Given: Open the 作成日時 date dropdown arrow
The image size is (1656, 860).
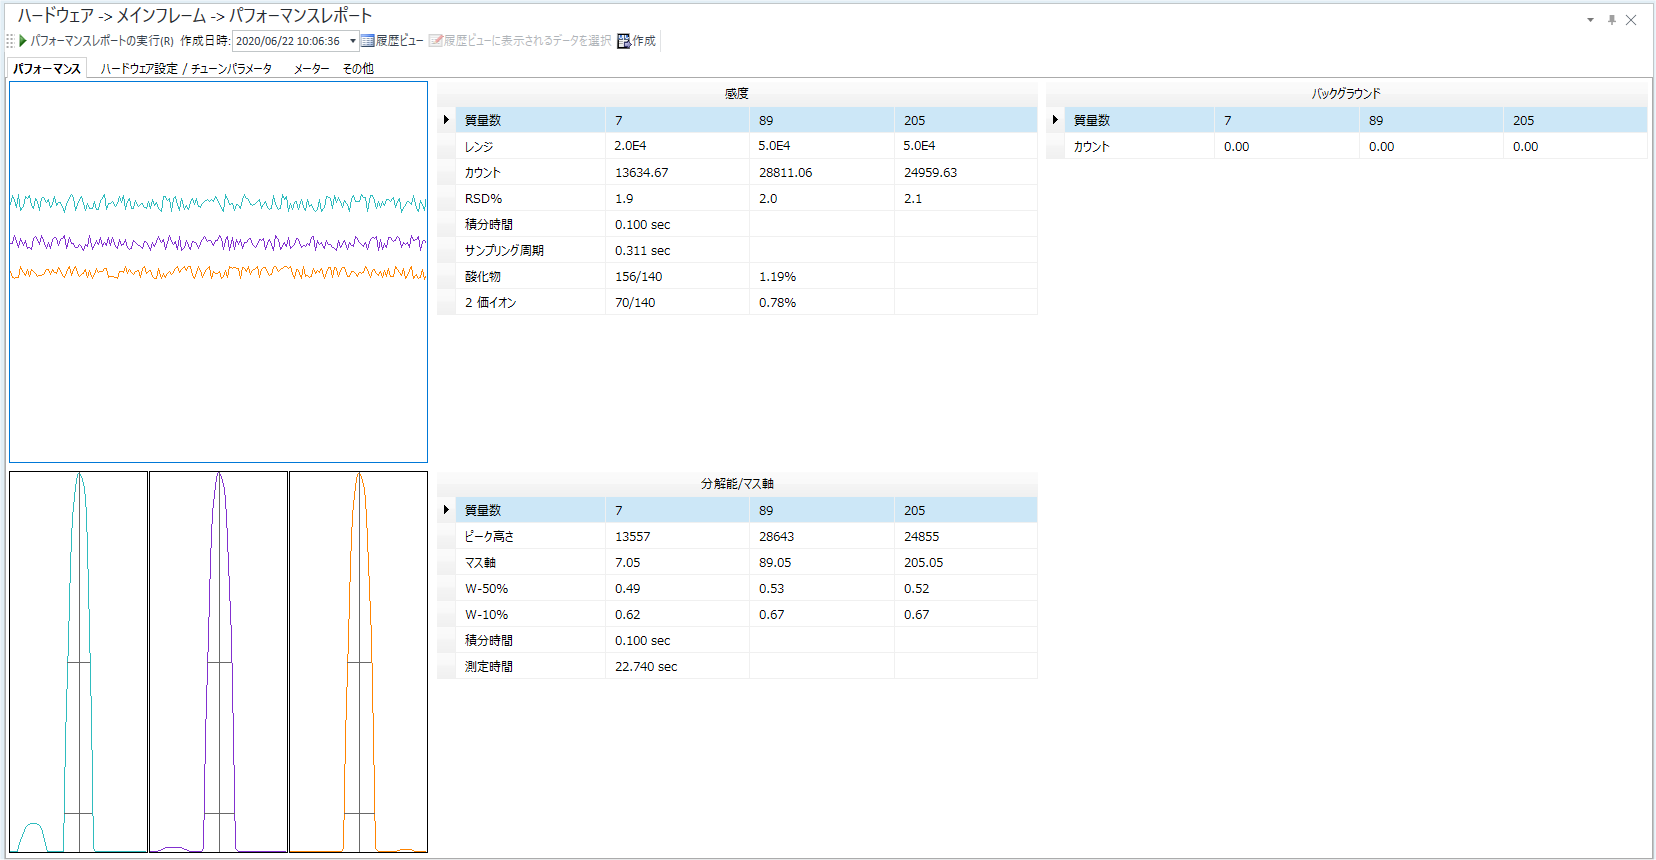Looking at the screenshot, I should tap(353, 41).
